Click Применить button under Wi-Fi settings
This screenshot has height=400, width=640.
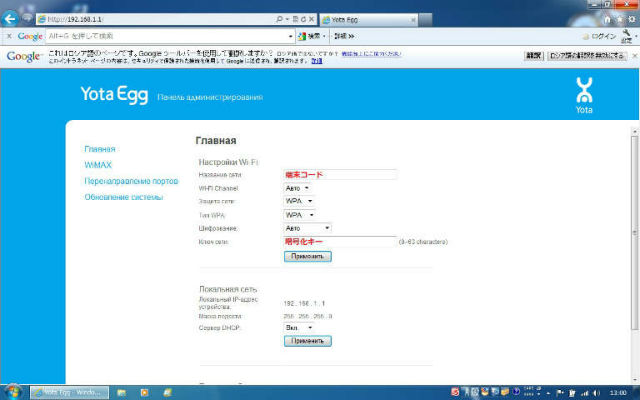308,256
